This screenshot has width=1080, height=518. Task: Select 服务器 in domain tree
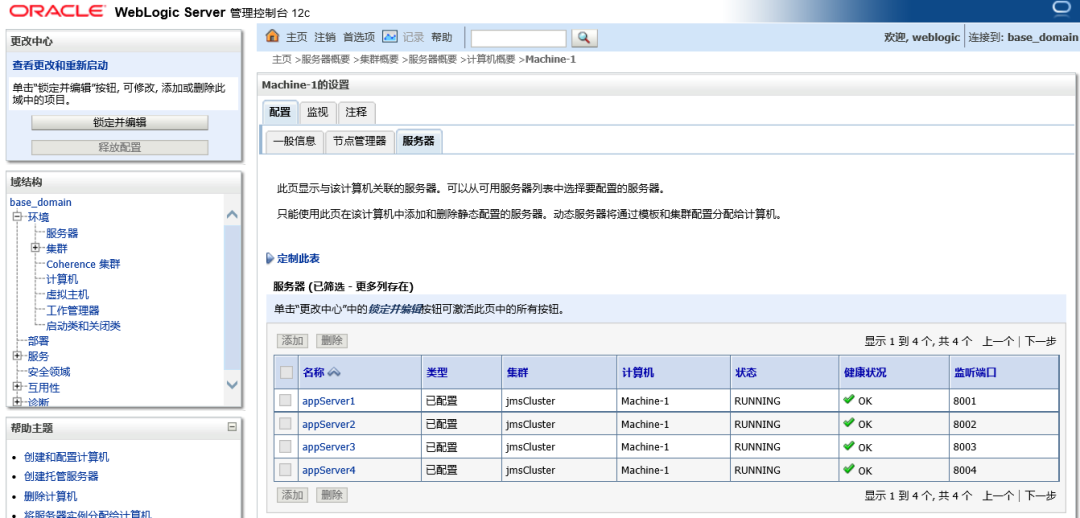pos(62,233)
